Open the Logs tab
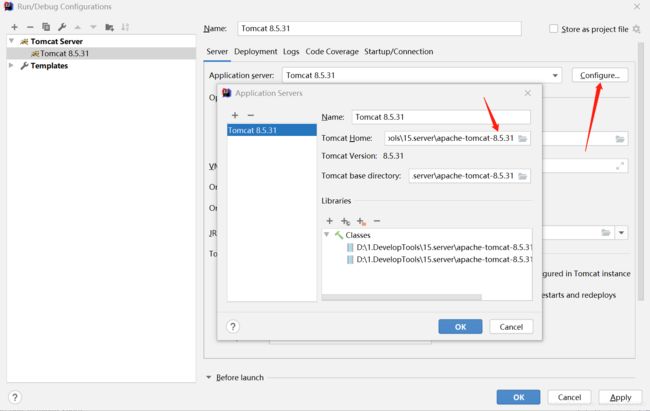This screenshot has width=650, height=411. click(x=291, y=51)
